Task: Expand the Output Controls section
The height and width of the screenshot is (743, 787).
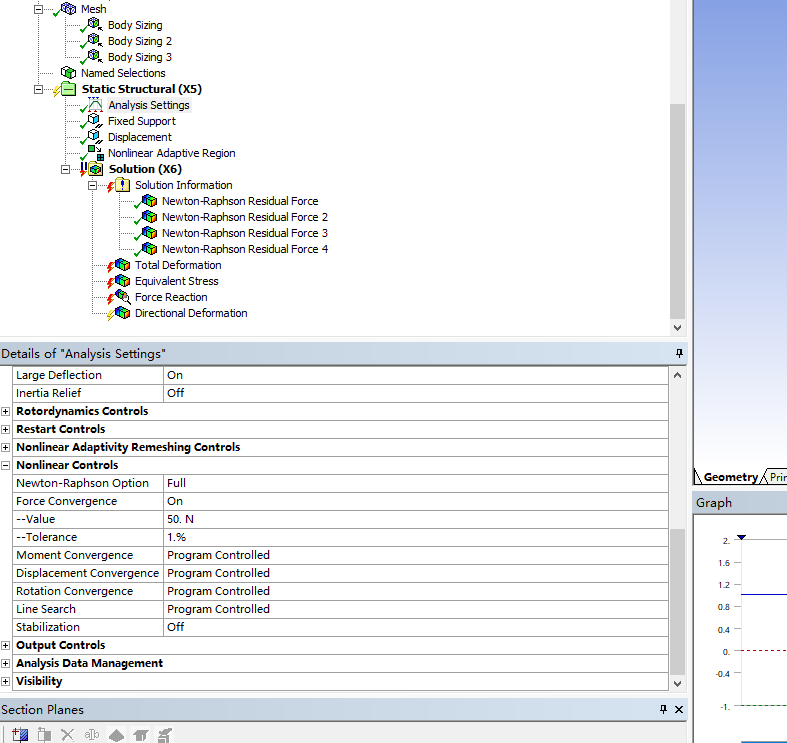Action: pyautogui.click(x=6, y=645)
